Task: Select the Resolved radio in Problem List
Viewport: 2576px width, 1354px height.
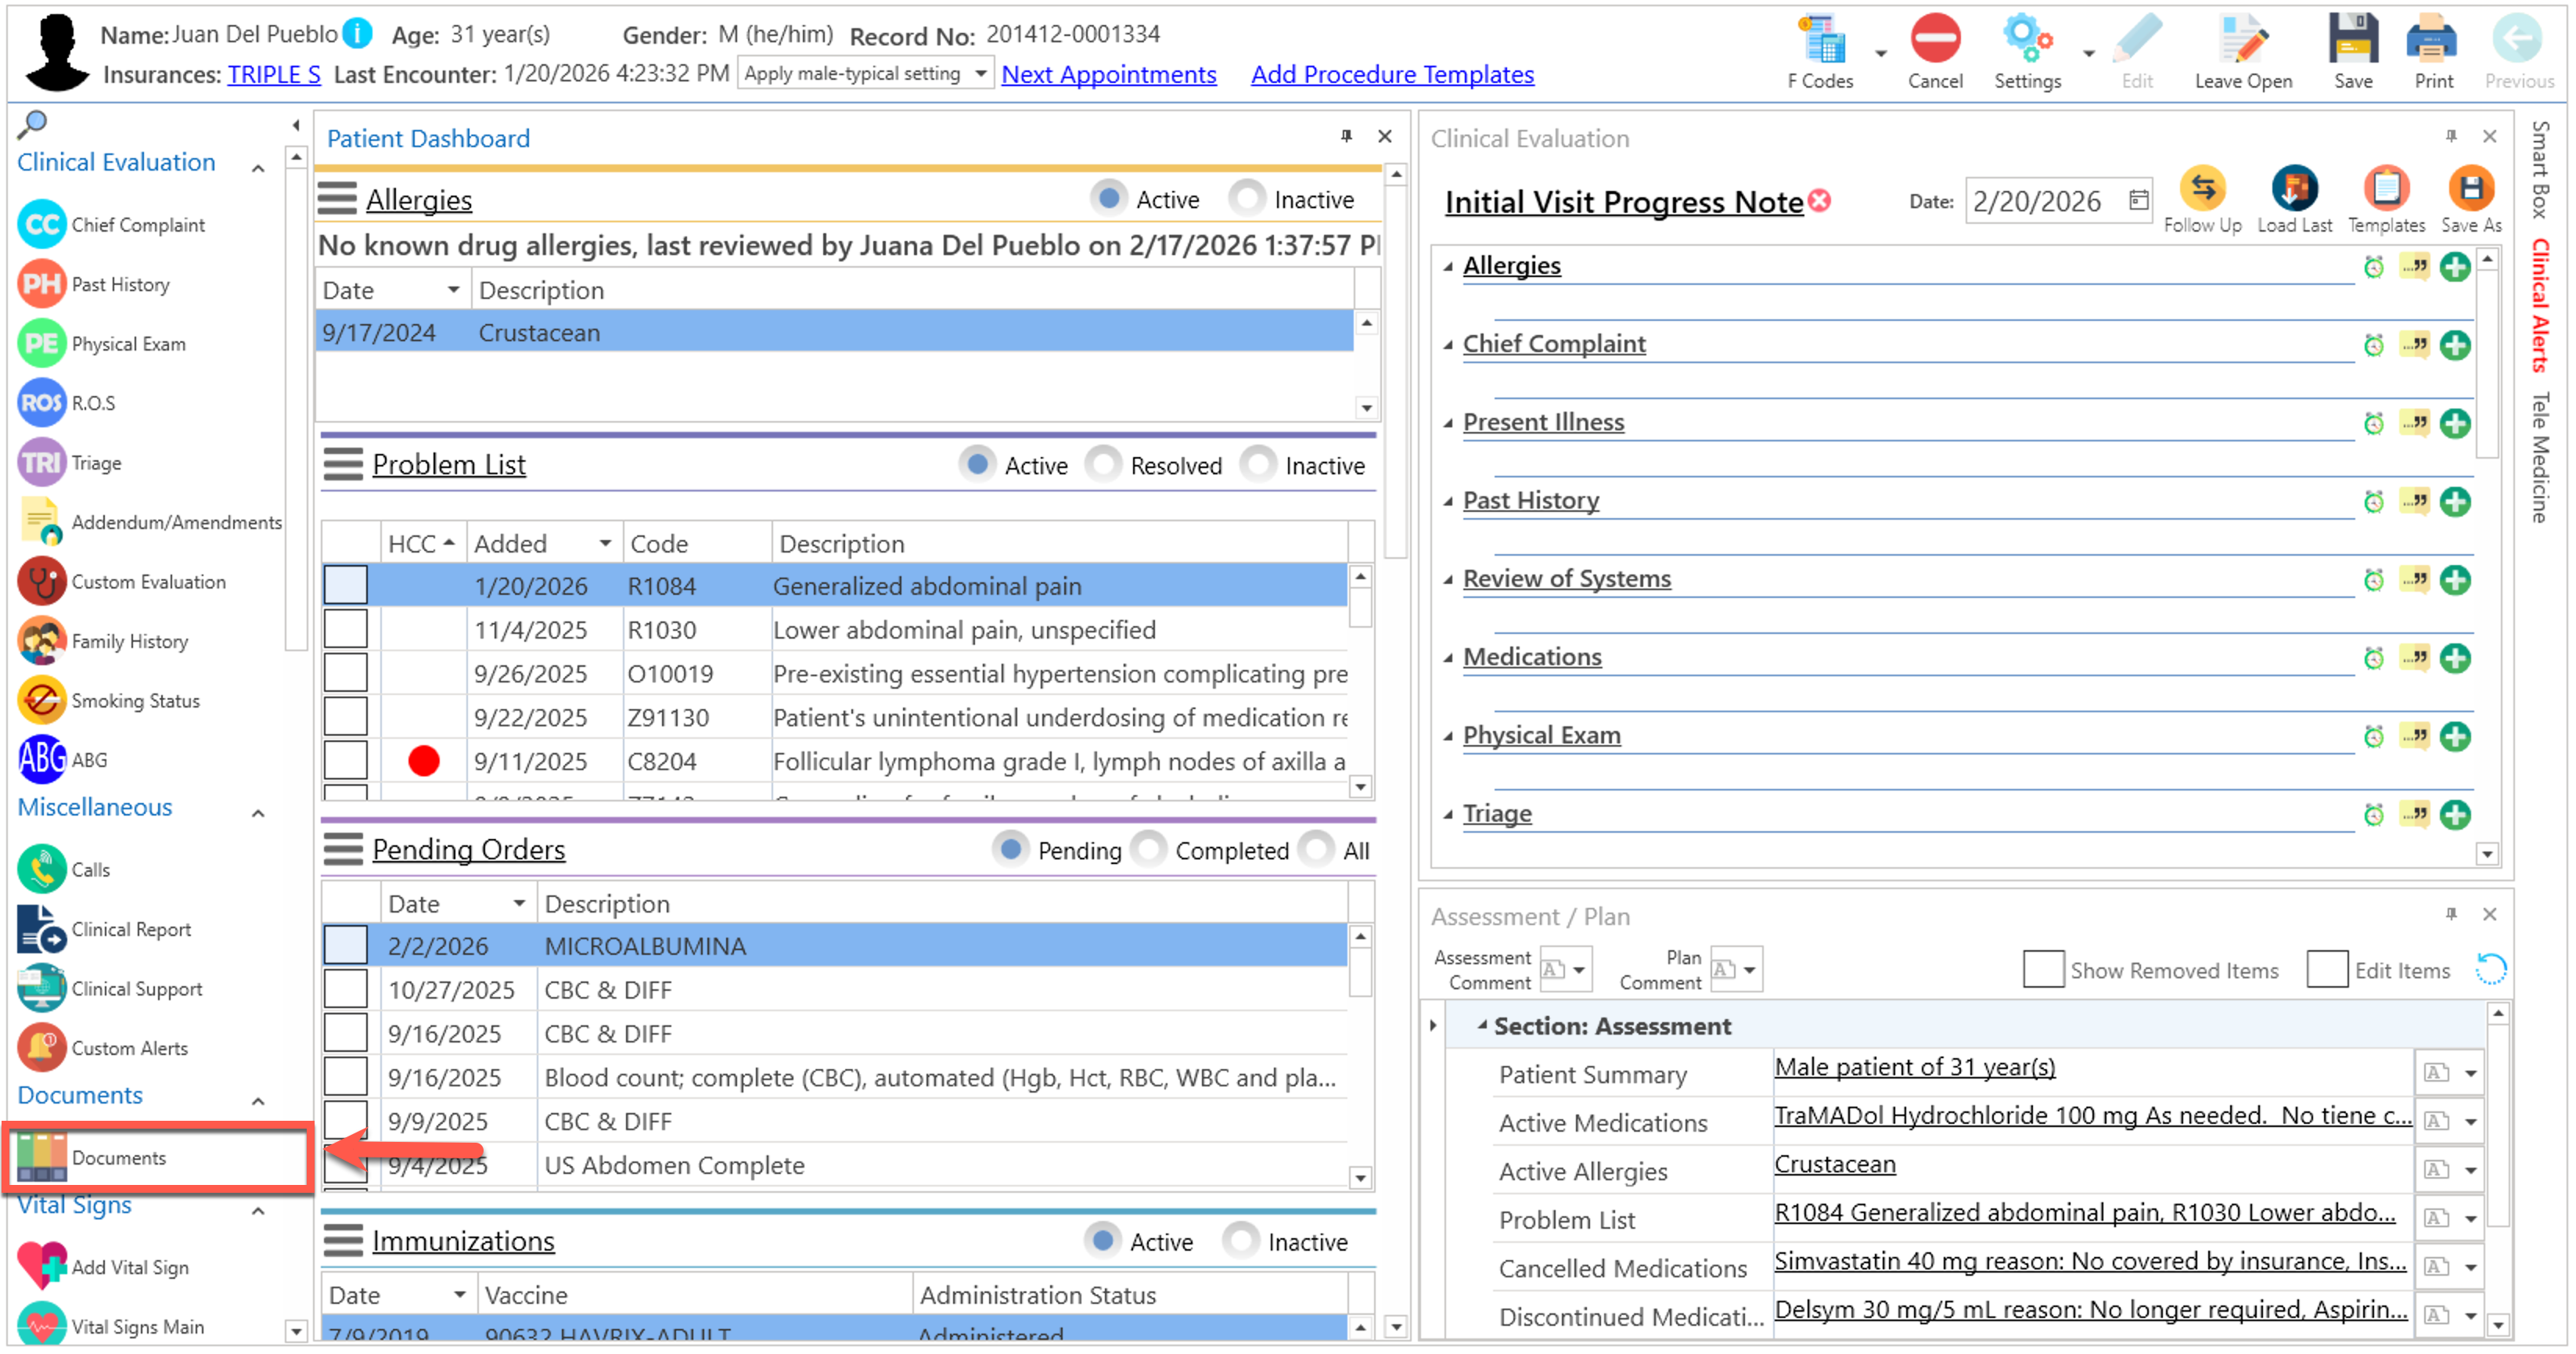Action: (1104, 465)
